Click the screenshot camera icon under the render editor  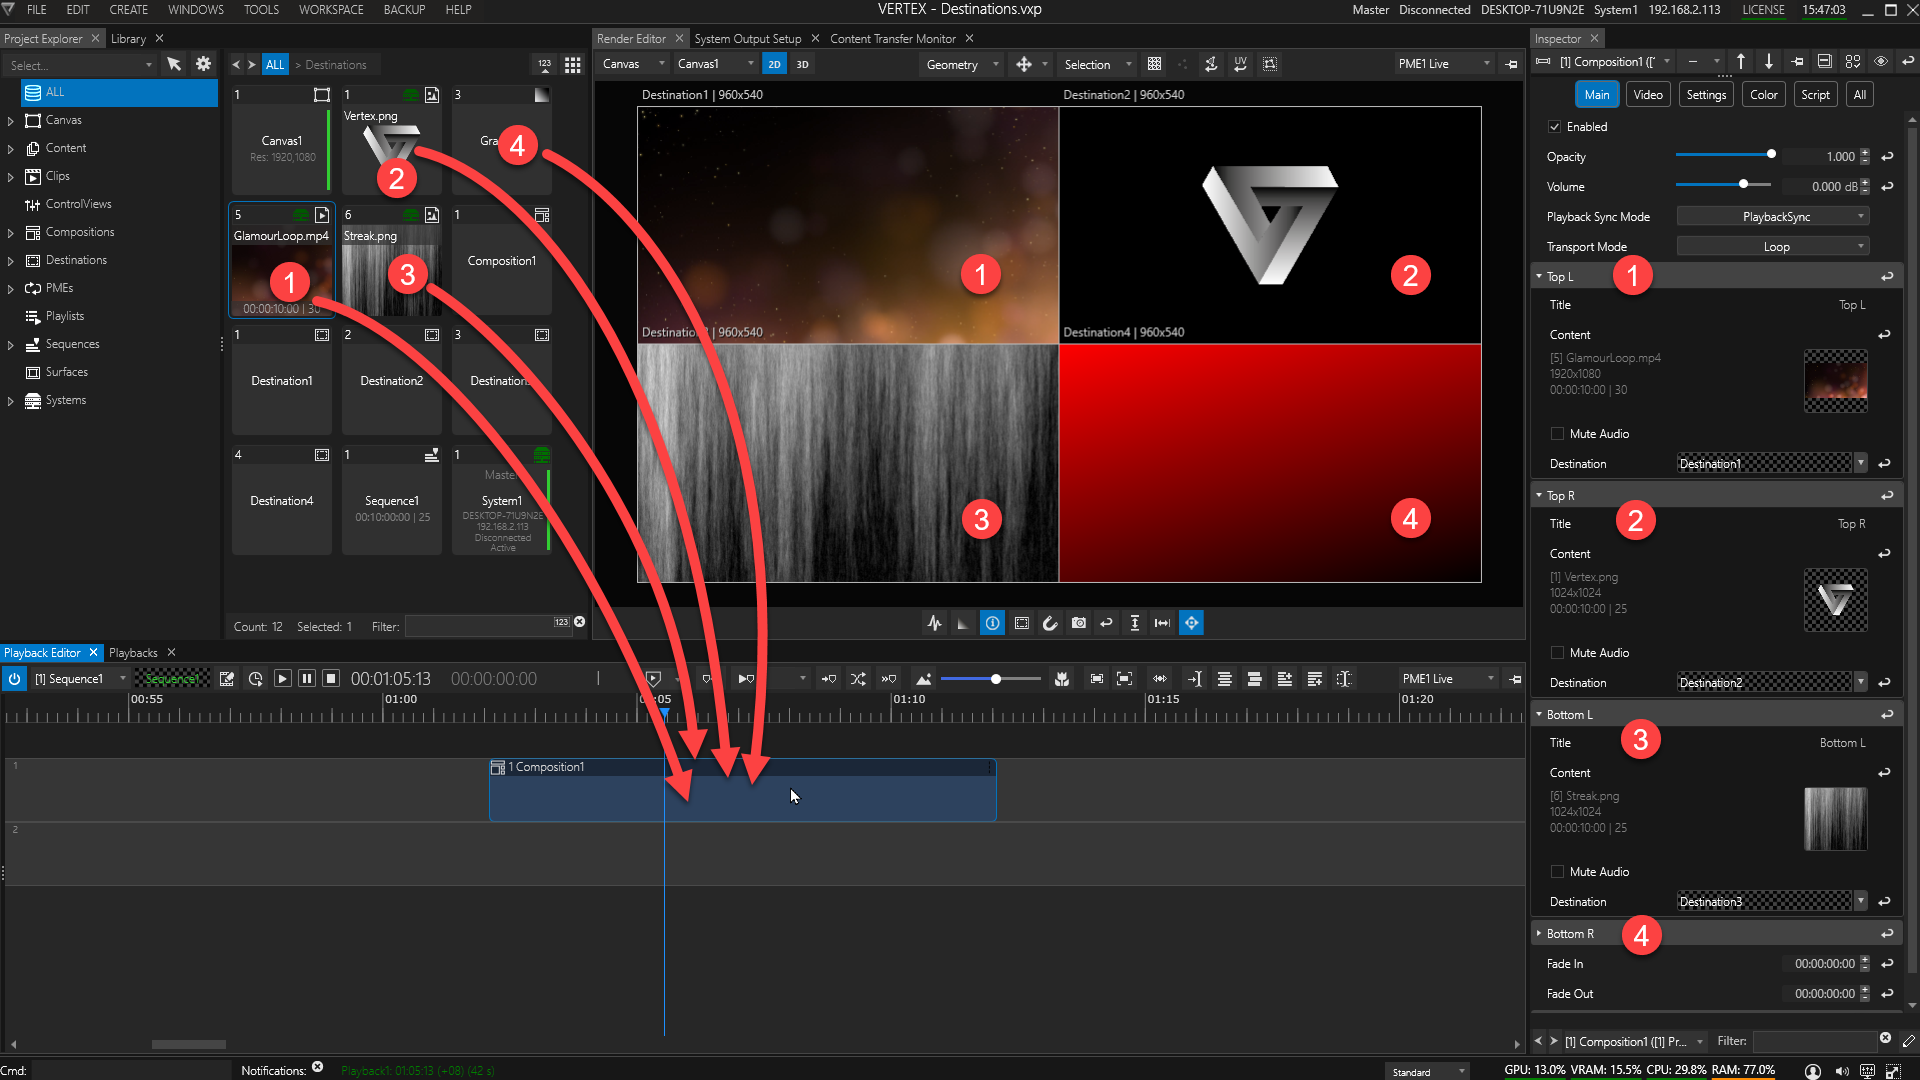(1079, 623)
